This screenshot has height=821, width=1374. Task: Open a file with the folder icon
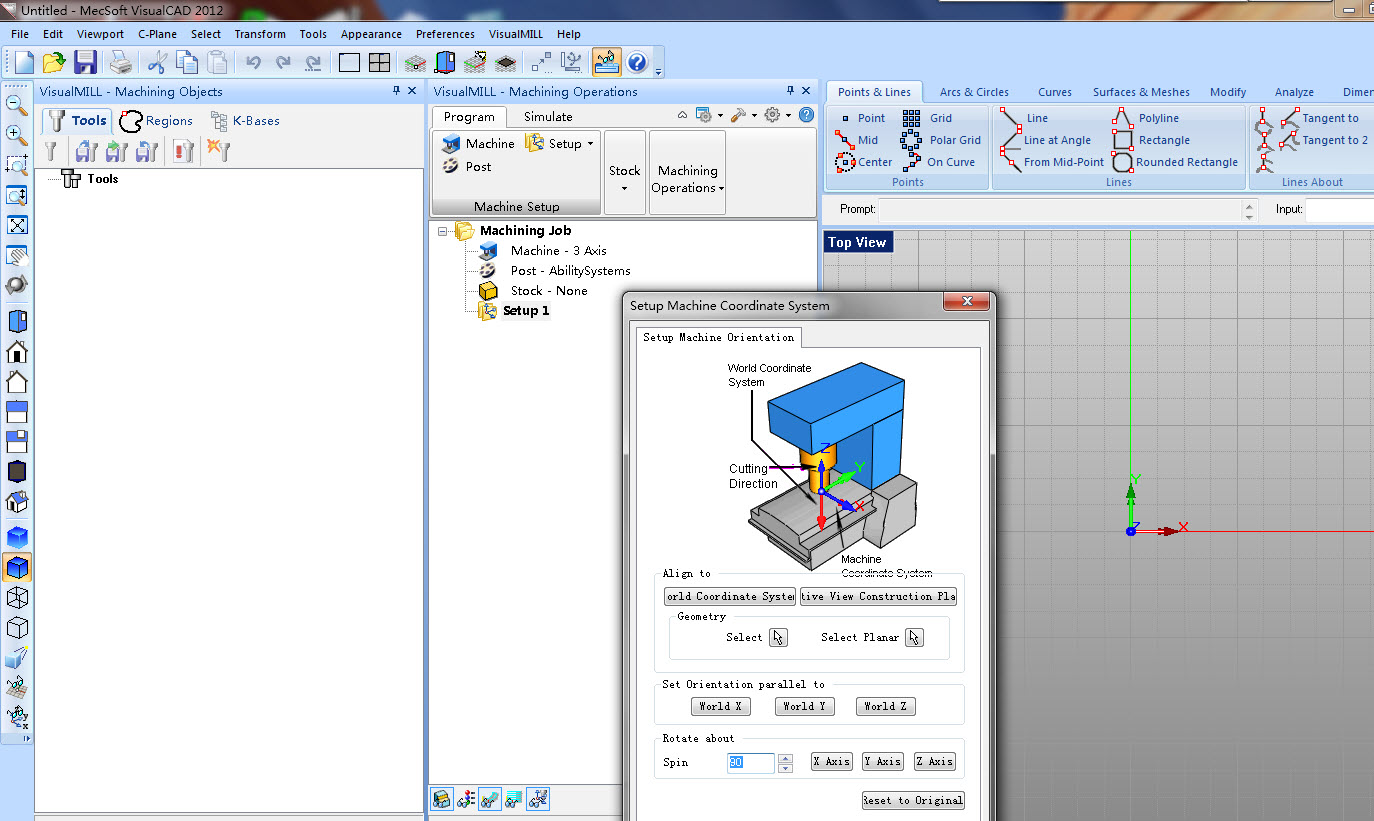[x=53, y=62]
